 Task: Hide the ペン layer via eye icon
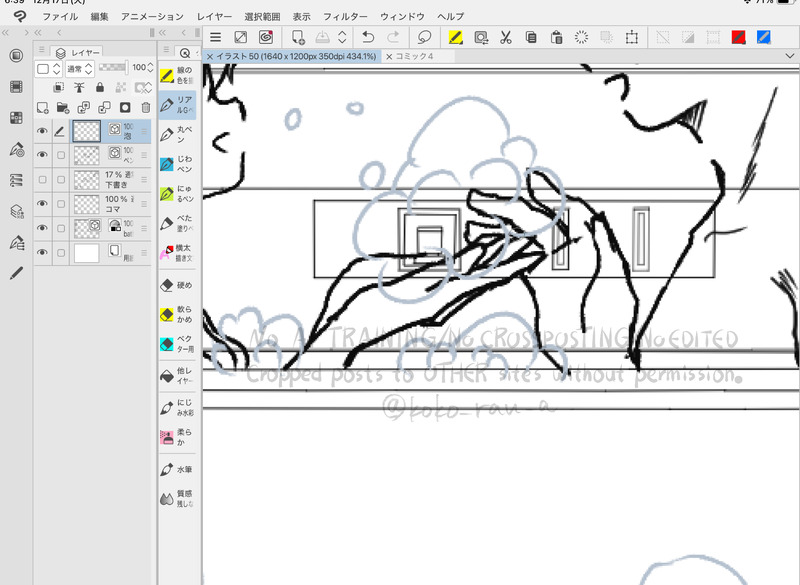pyautogui.click(x=42, y=155)
